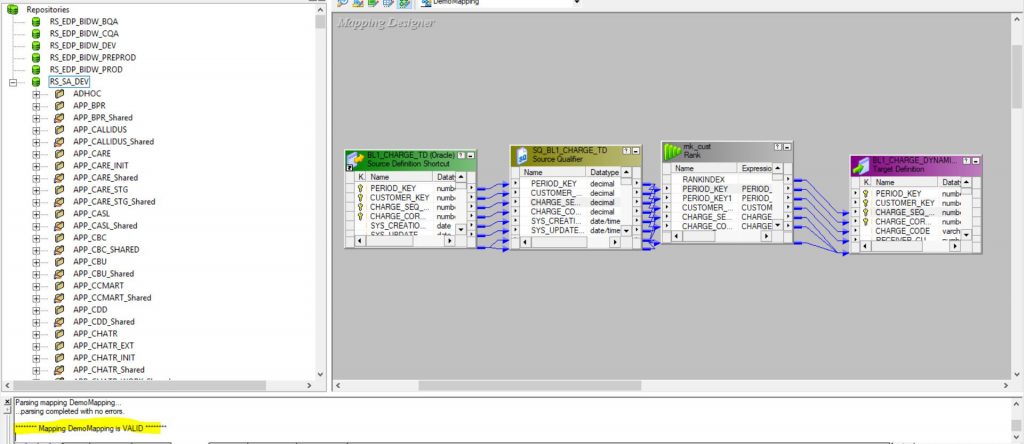Select the Repositories root node

click(x=48, y=9)
